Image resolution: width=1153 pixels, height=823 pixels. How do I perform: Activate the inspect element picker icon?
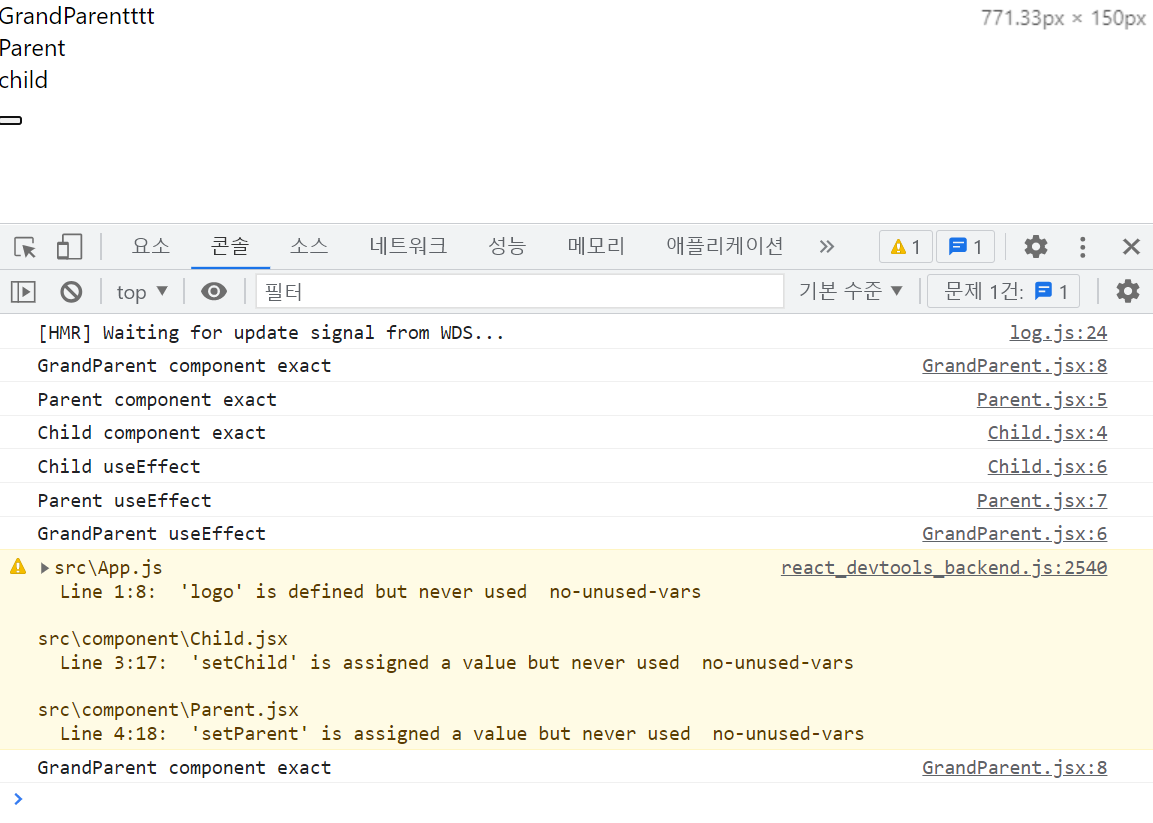(25, 247)
